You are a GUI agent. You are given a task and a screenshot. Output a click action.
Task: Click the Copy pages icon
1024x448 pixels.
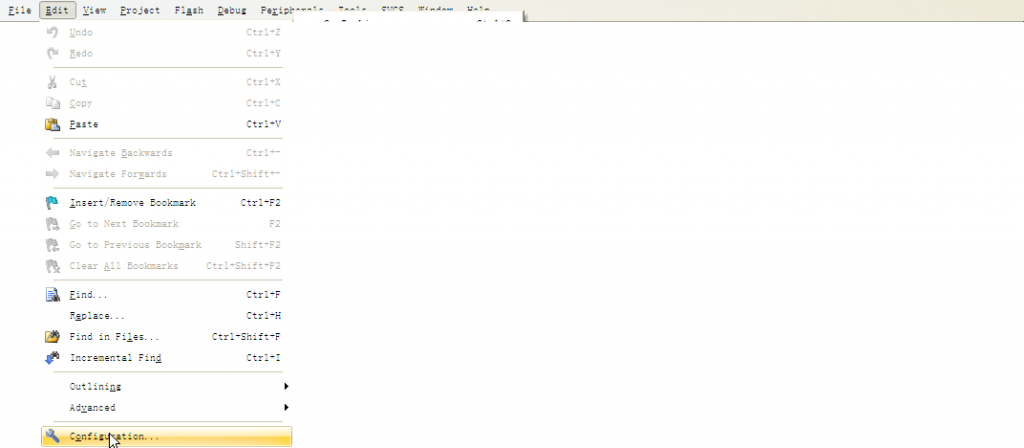click(53, 103)
